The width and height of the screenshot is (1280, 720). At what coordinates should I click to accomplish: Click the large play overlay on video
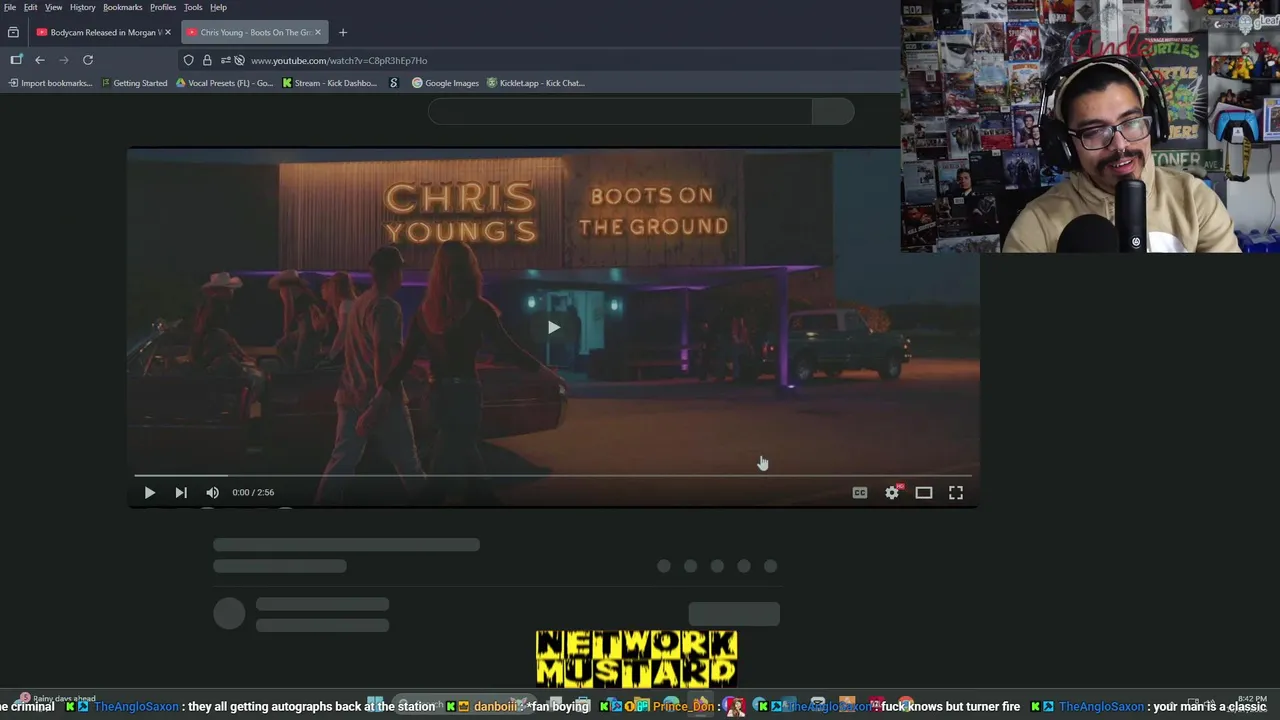pos(553,327)
